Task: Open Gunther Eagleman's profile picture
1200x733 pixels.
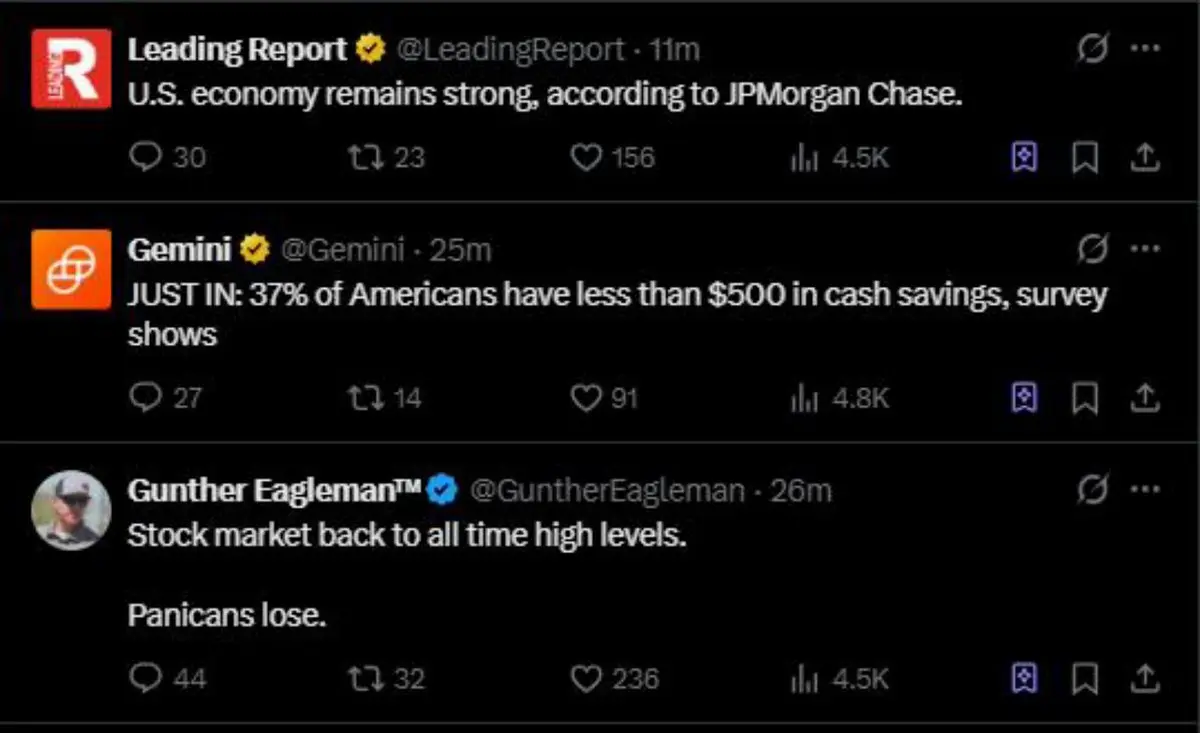Action: pyautogui.click(x=71, y=510)
